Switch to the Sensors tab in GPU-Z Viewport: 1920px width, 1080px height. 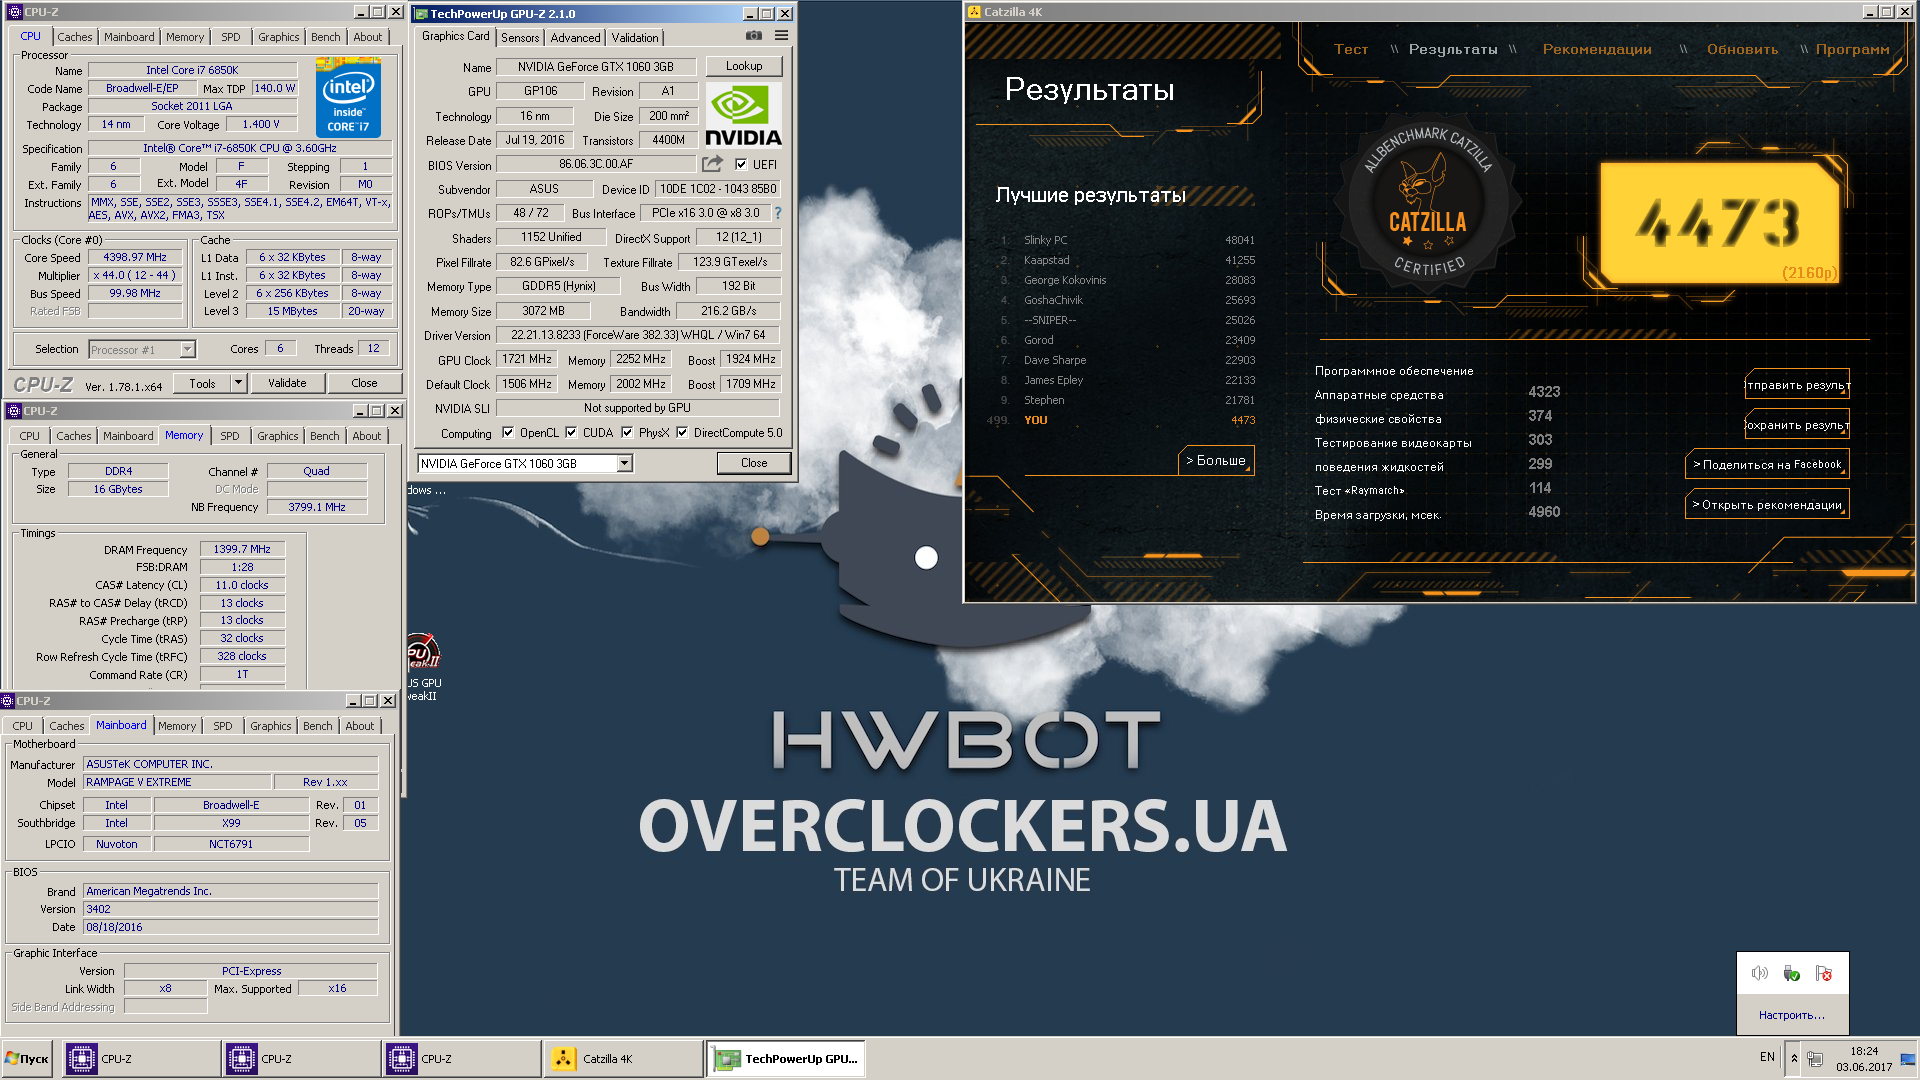520,38
